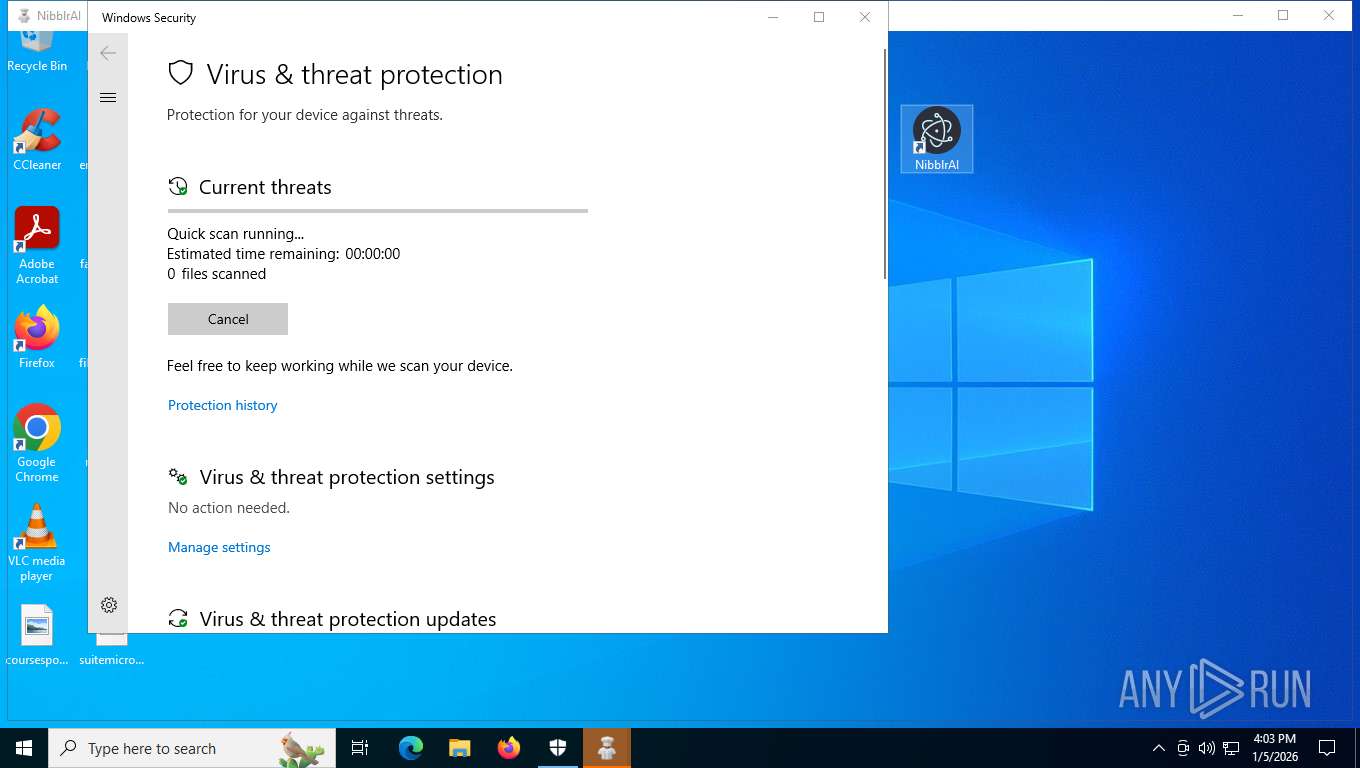Viewport: 1360px width, 768px height.
Task: Click the "0 files scanned" text
Action: [x=216, y=274]
